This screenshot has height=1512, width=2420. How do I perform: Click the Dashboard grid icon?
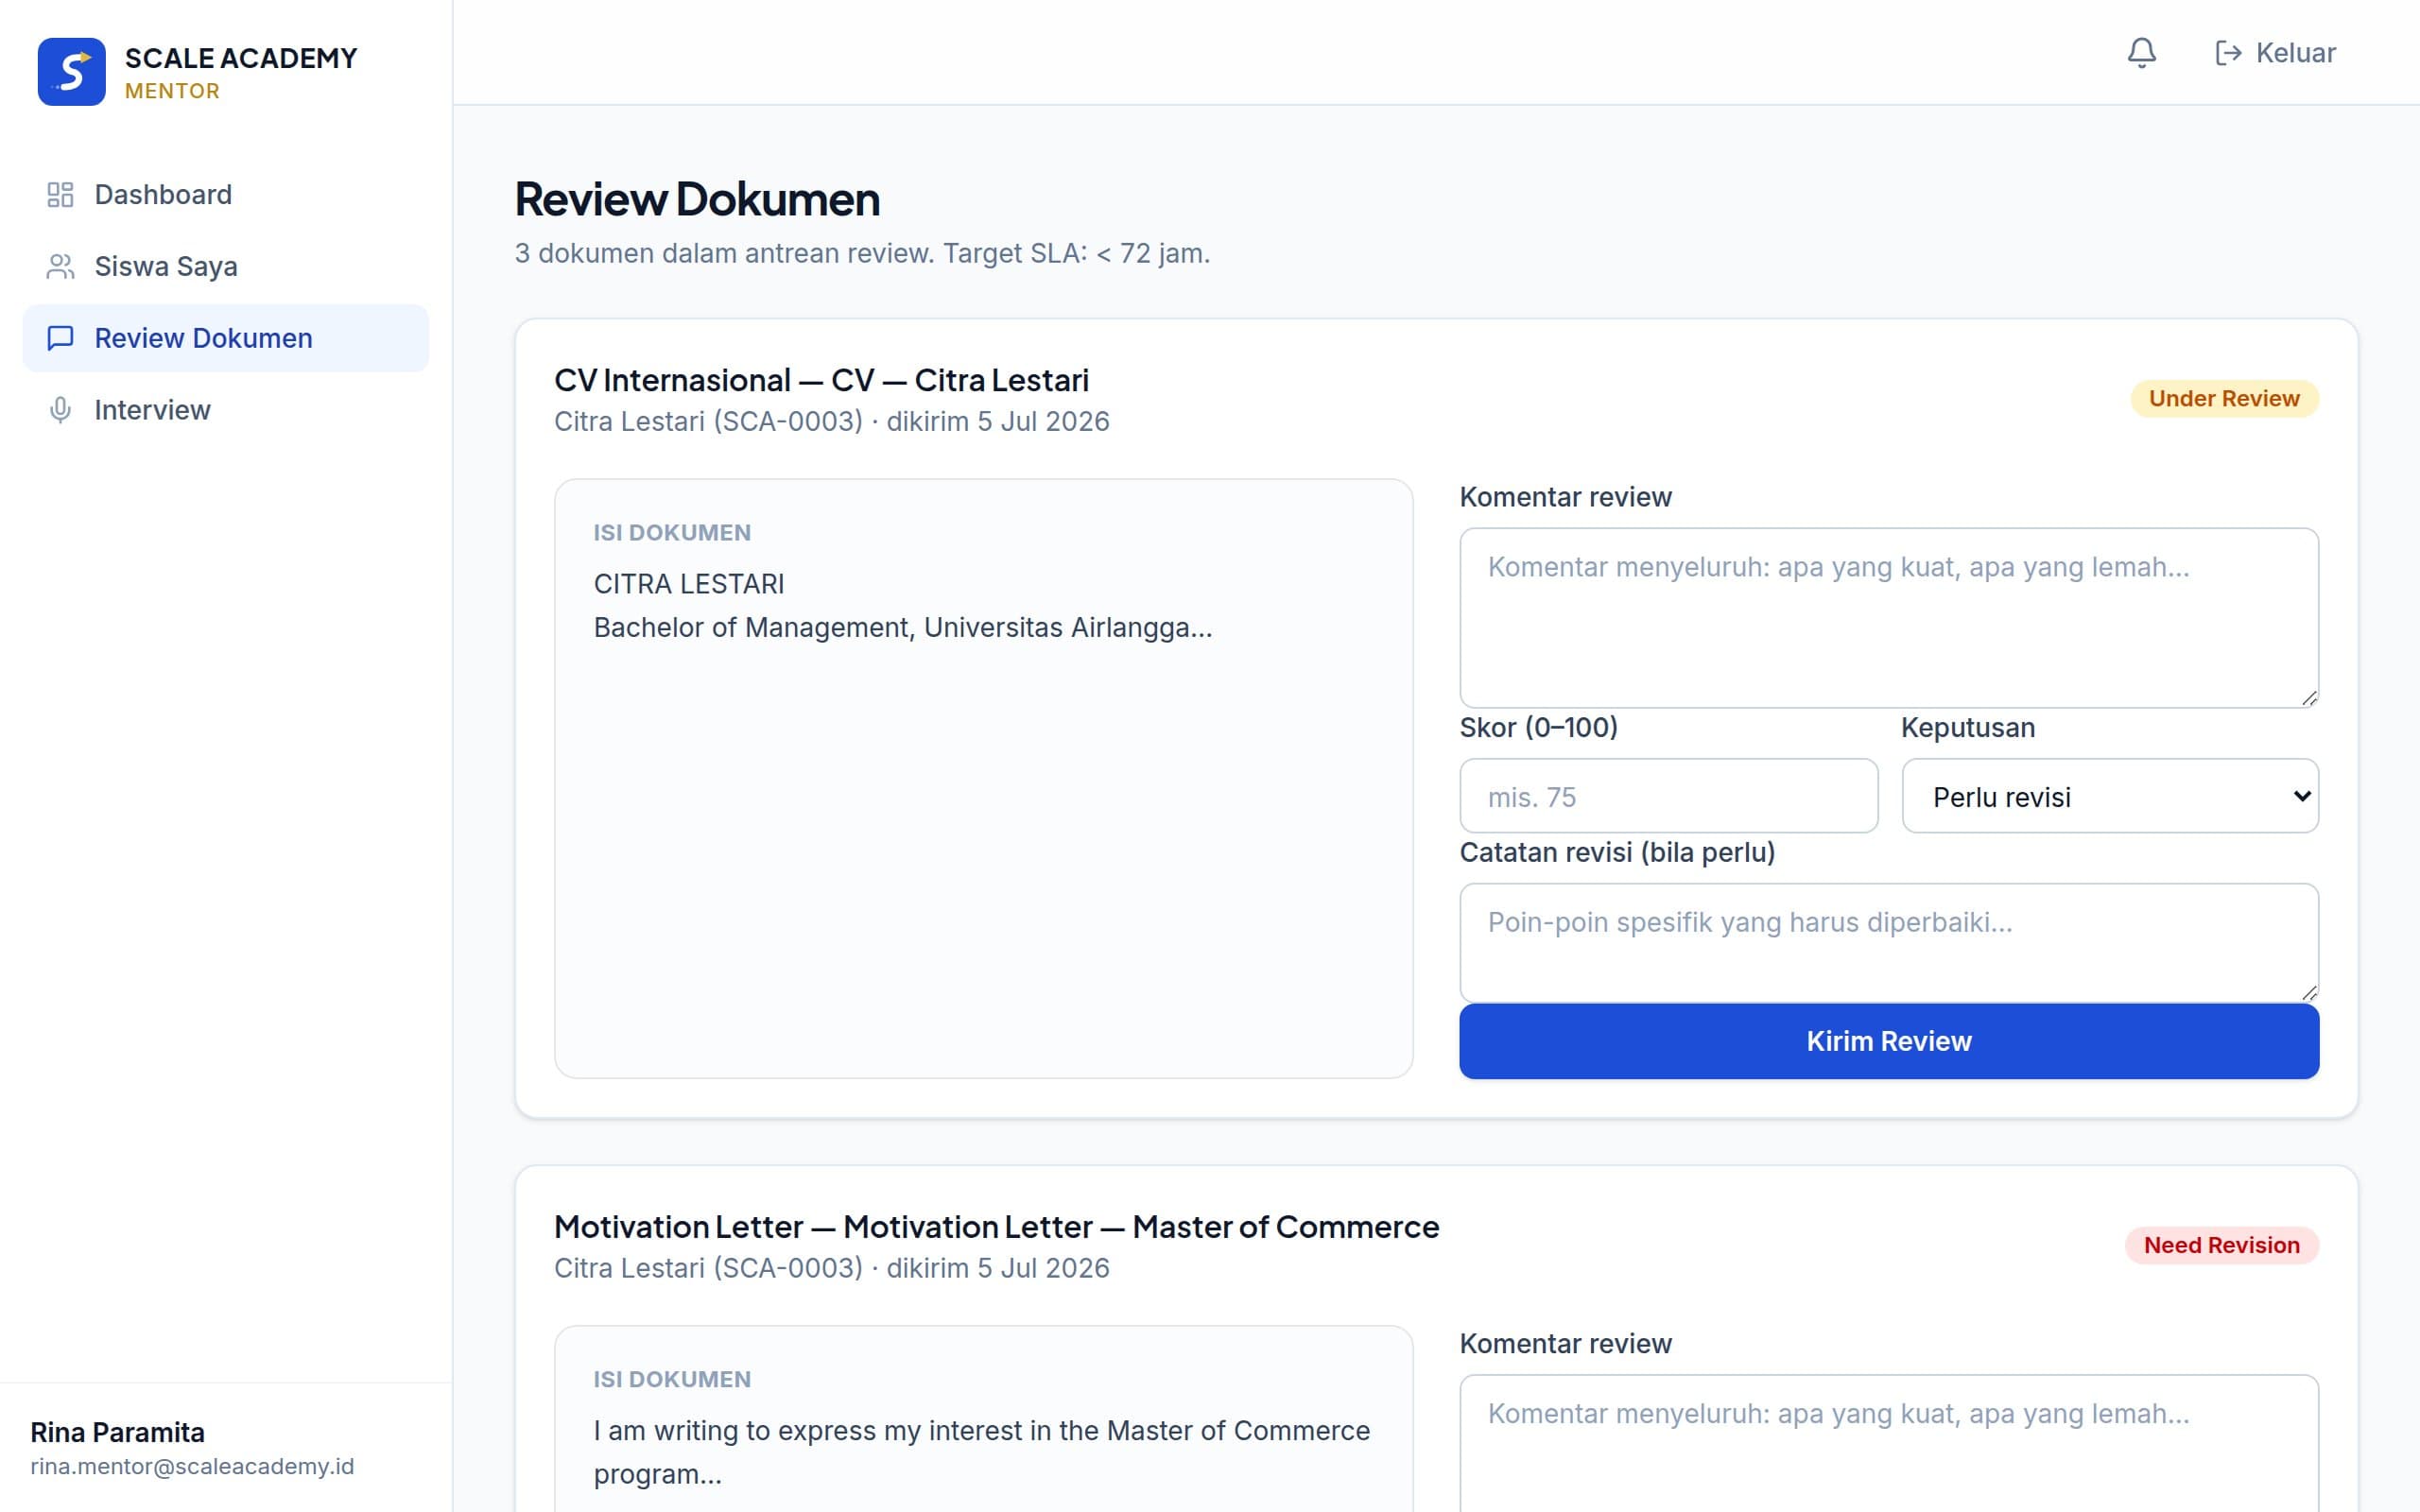pyautogui.click(x=60, y=194)
